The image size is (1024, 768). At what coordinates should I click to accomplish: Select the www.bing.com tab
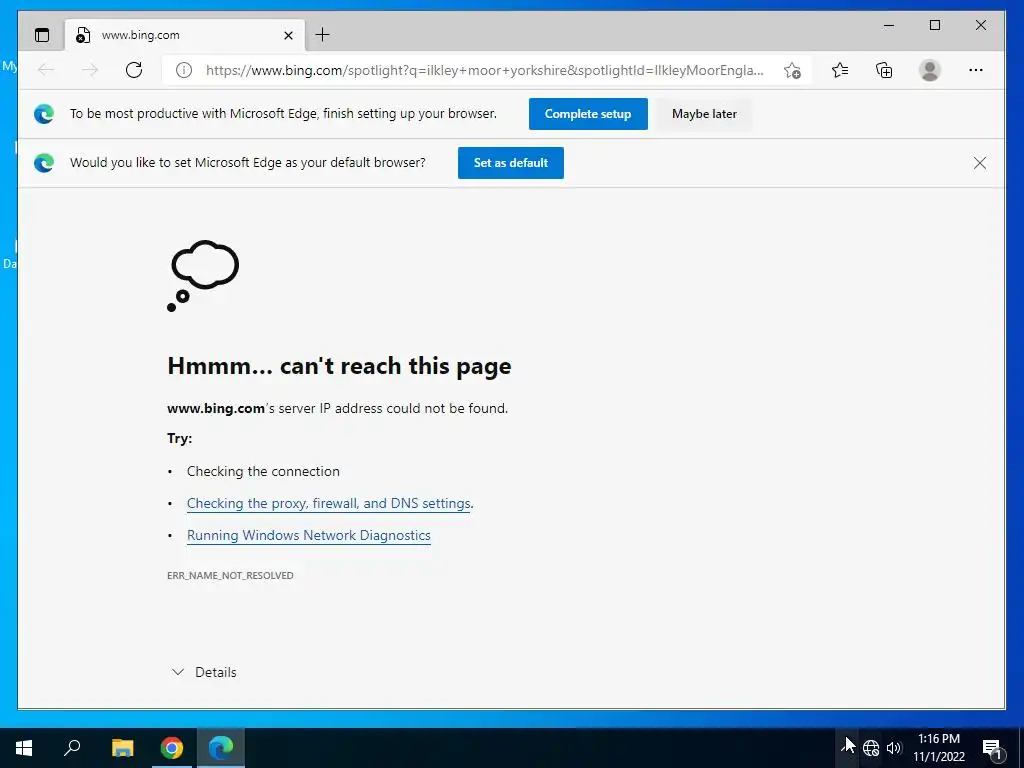pyautogui.click(x=185, y=35)
